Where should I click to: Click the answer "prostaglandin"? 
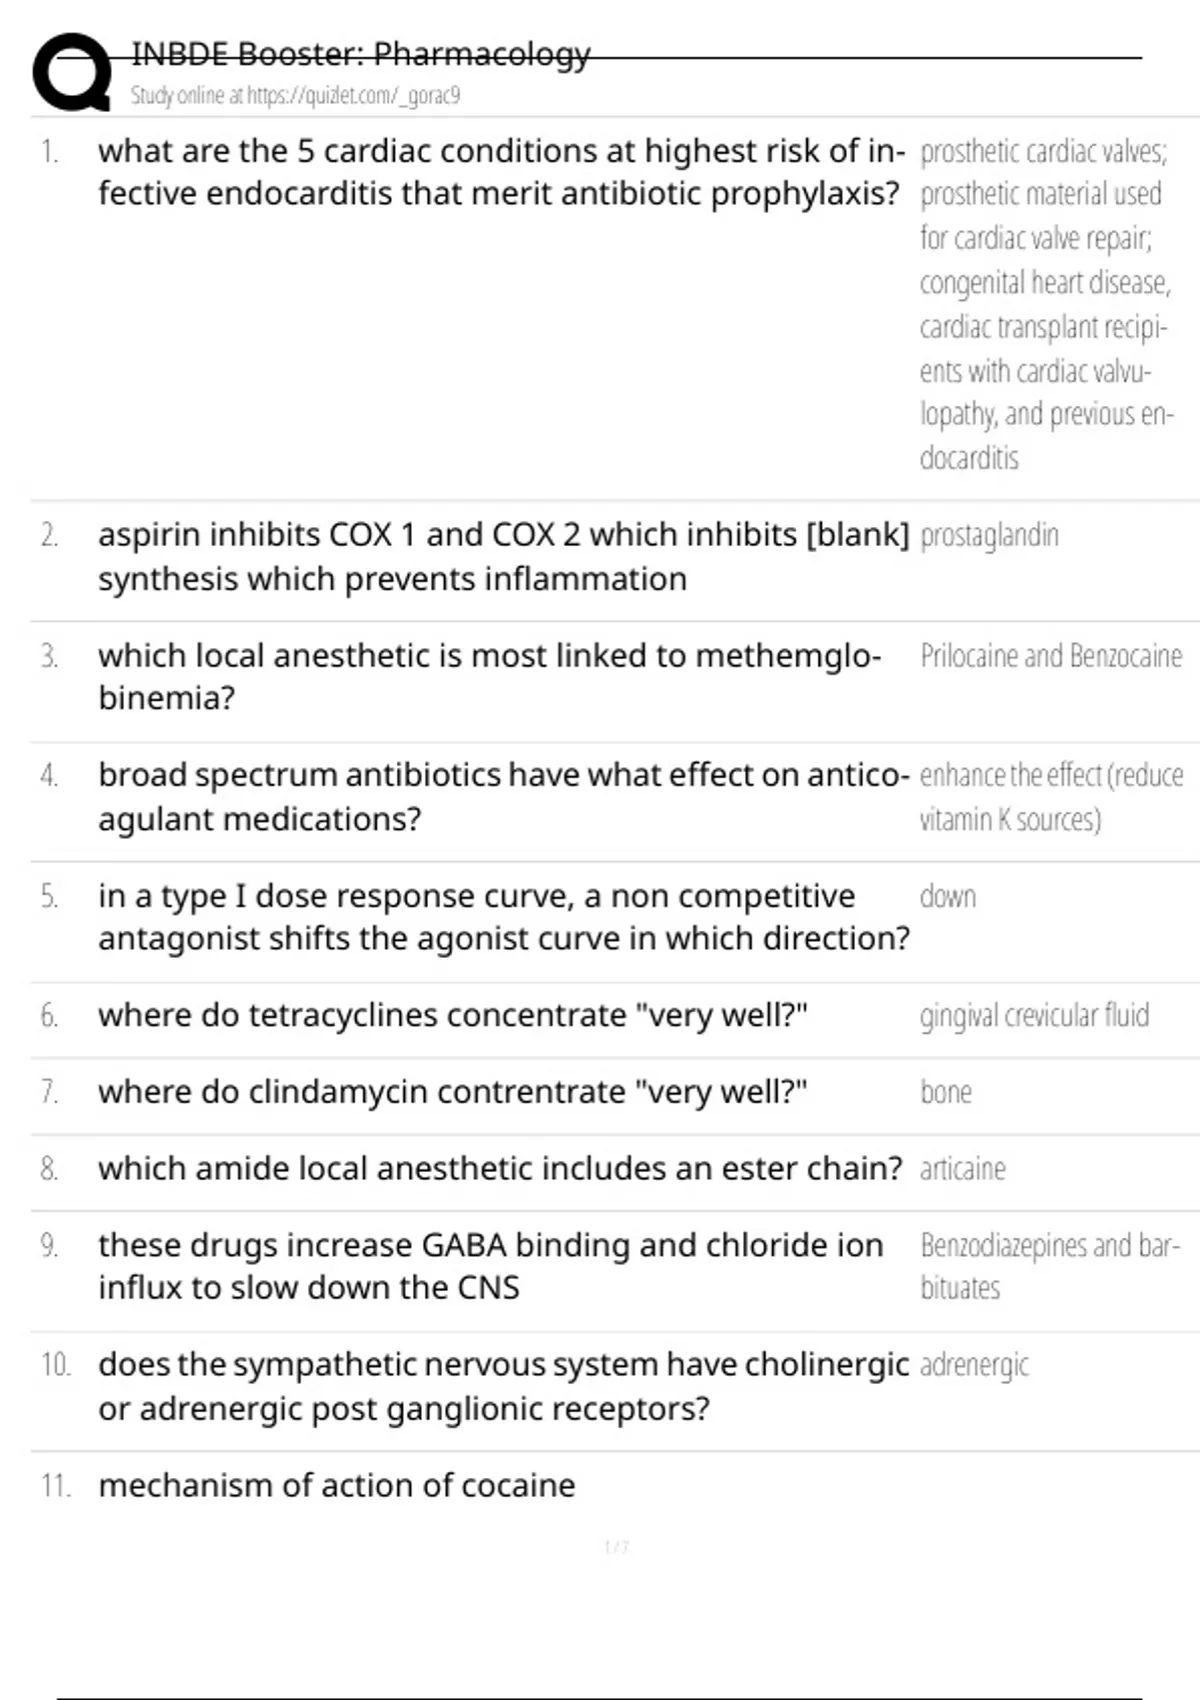pos(989,536)
